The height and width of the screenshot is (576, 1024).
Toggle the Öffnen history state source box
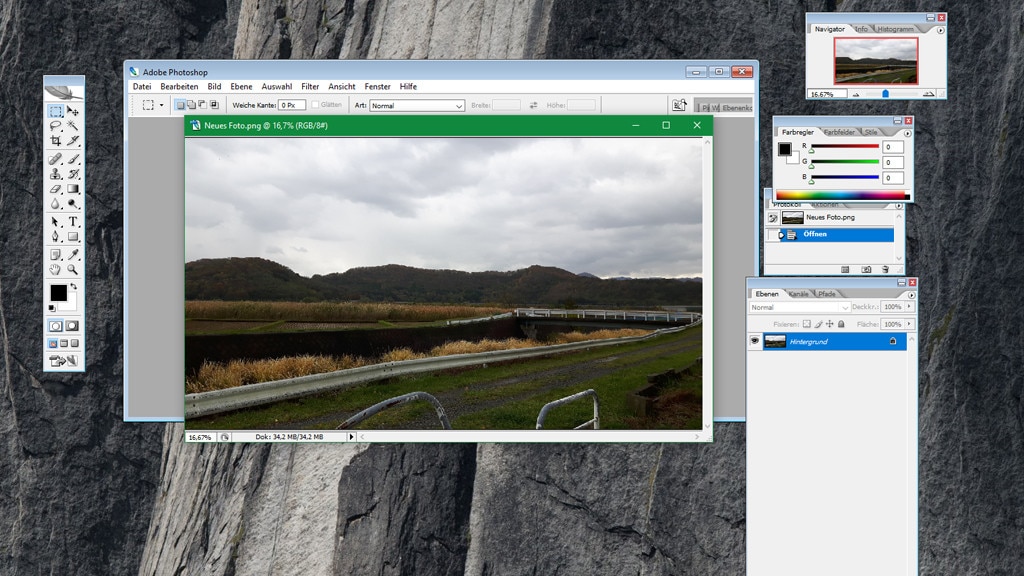[x=771, y=235]
